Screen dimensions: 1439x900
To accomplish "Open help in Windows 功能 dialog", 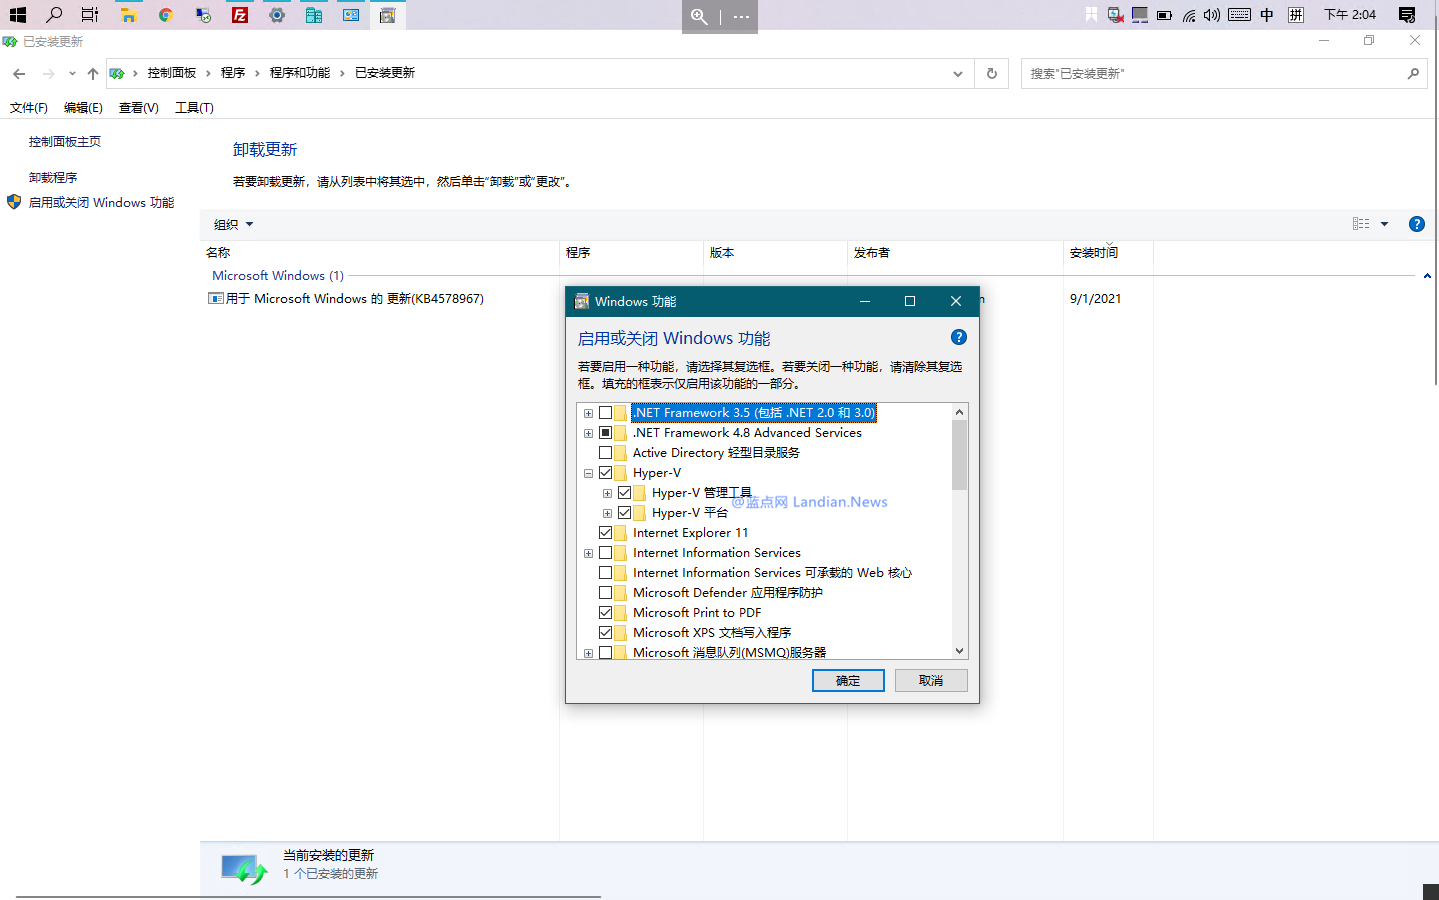I will pyautogui.click(x=958, y=337).
